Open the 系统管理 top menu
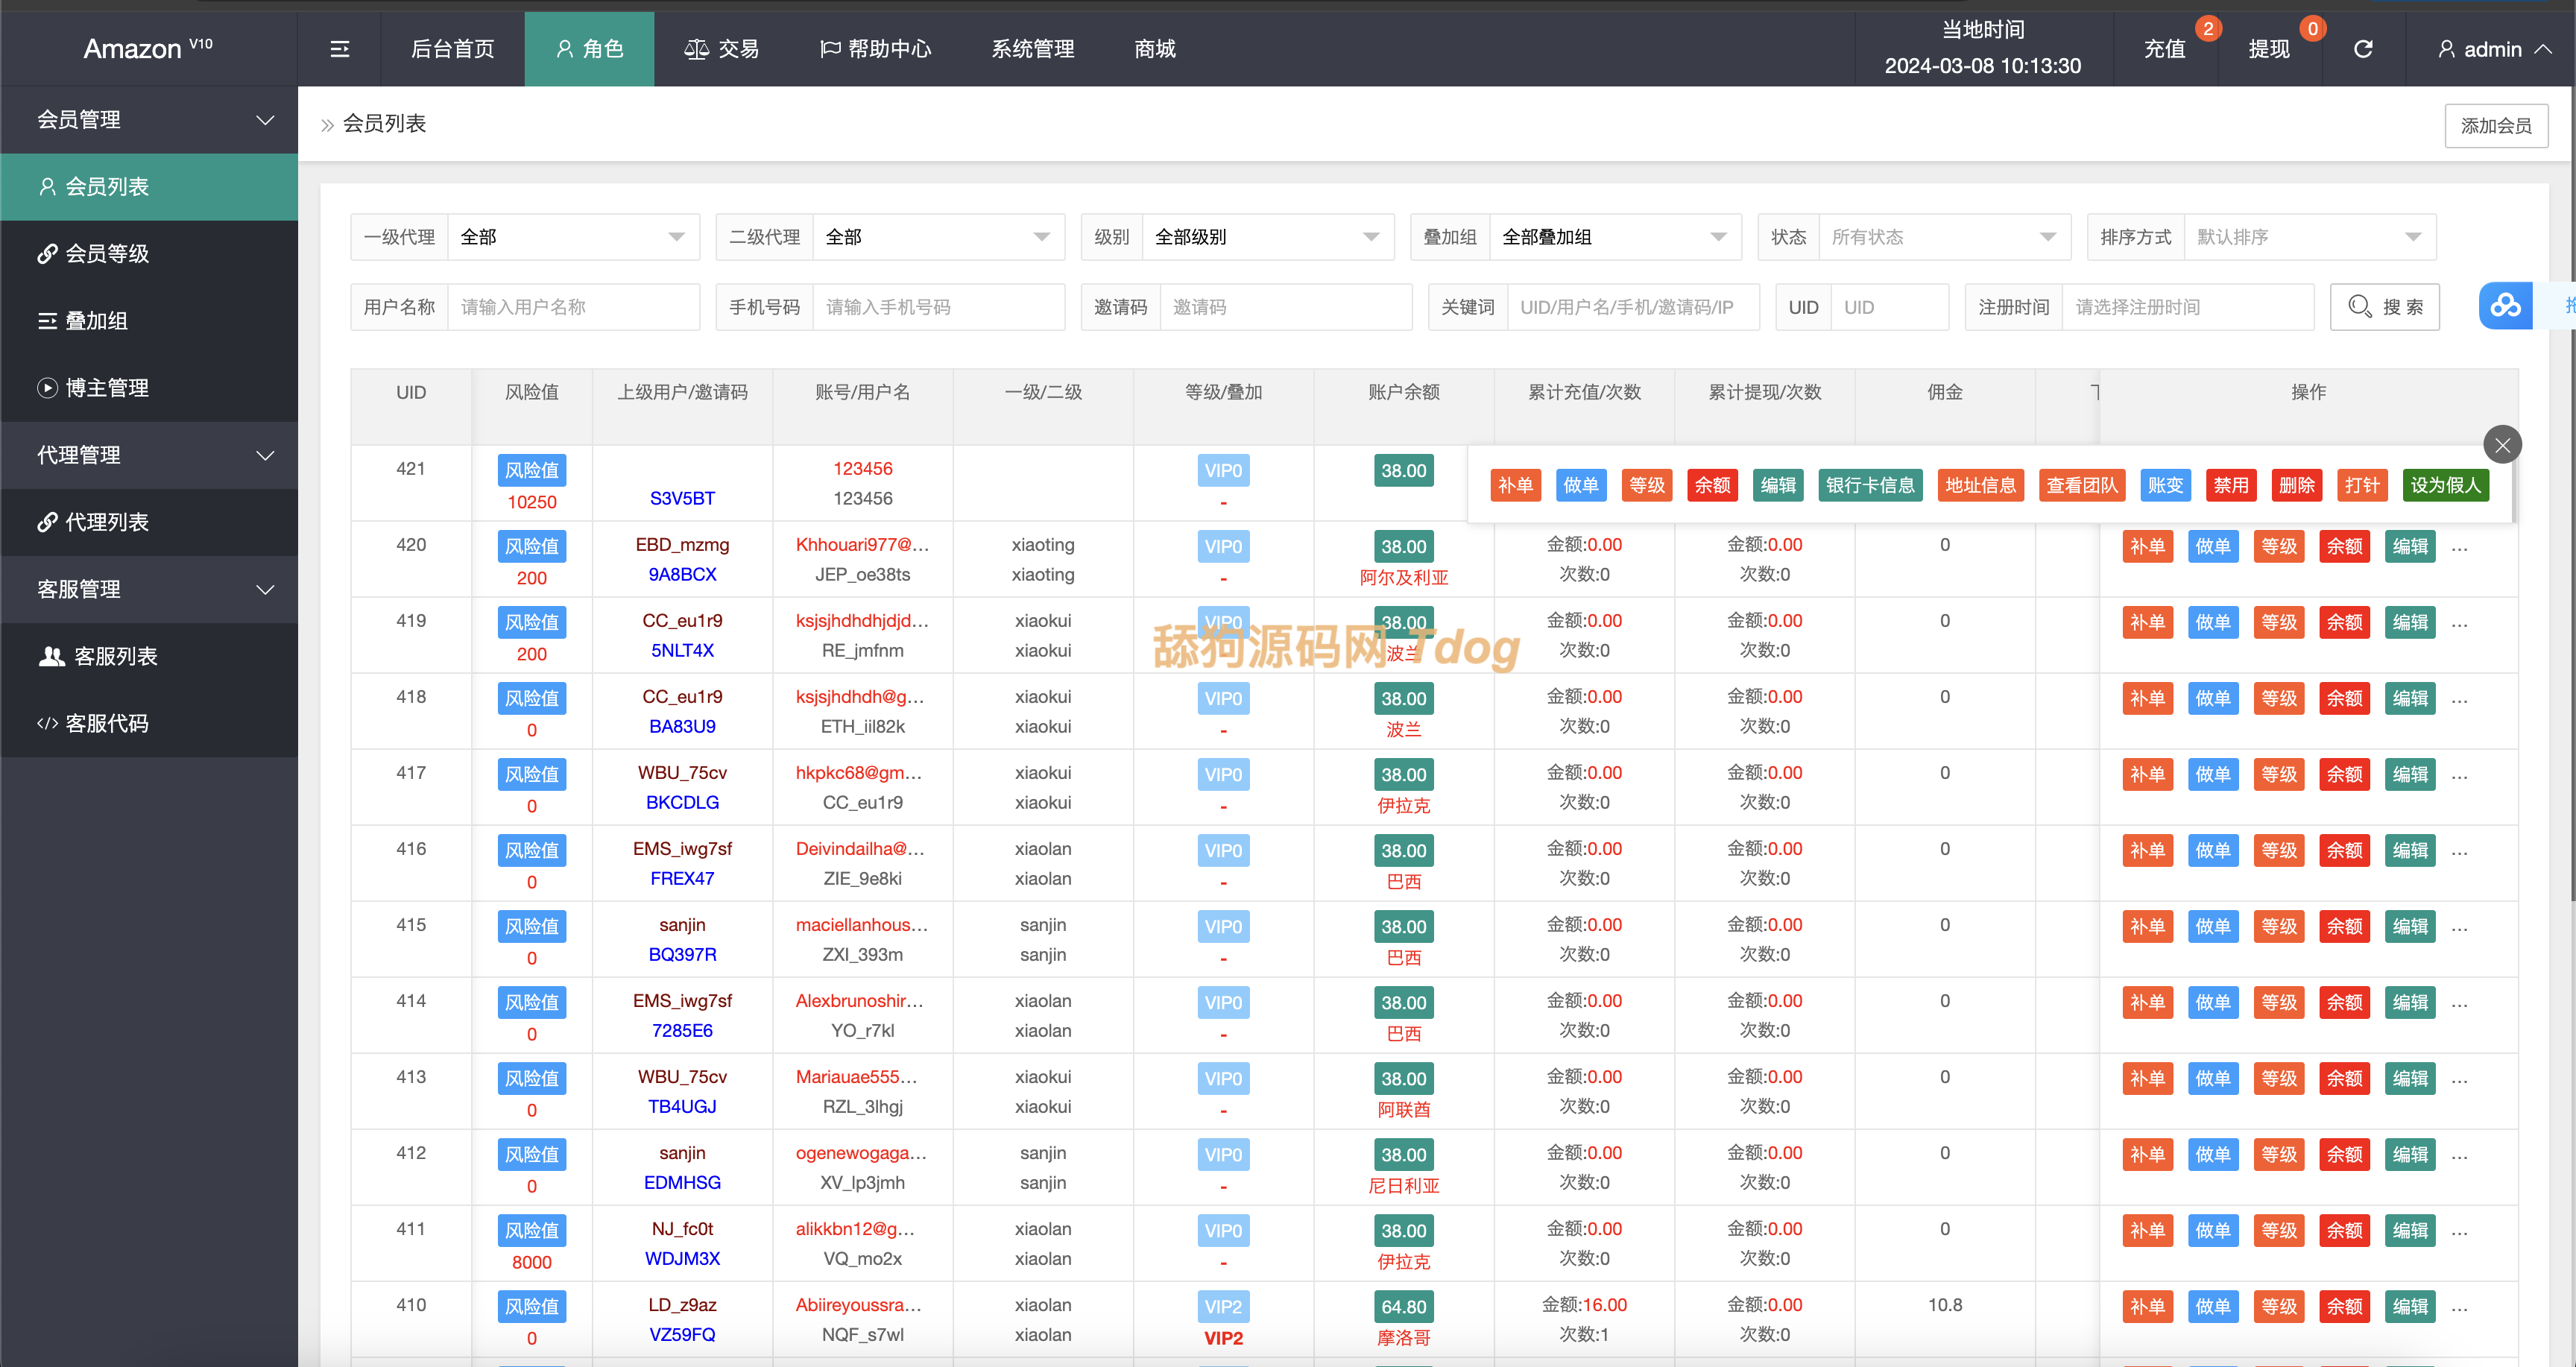2576x1367 pixels. [x=1032, y=49]
